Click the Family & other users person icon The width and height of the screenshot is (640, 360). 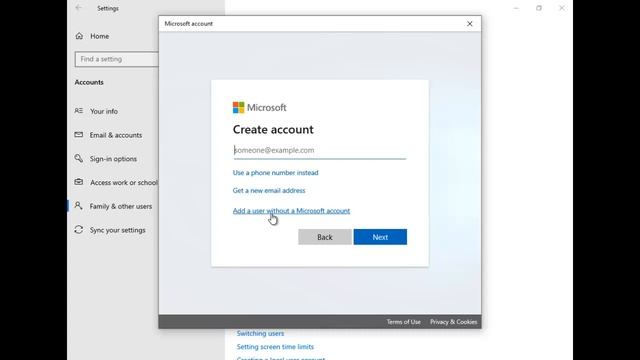78,206
